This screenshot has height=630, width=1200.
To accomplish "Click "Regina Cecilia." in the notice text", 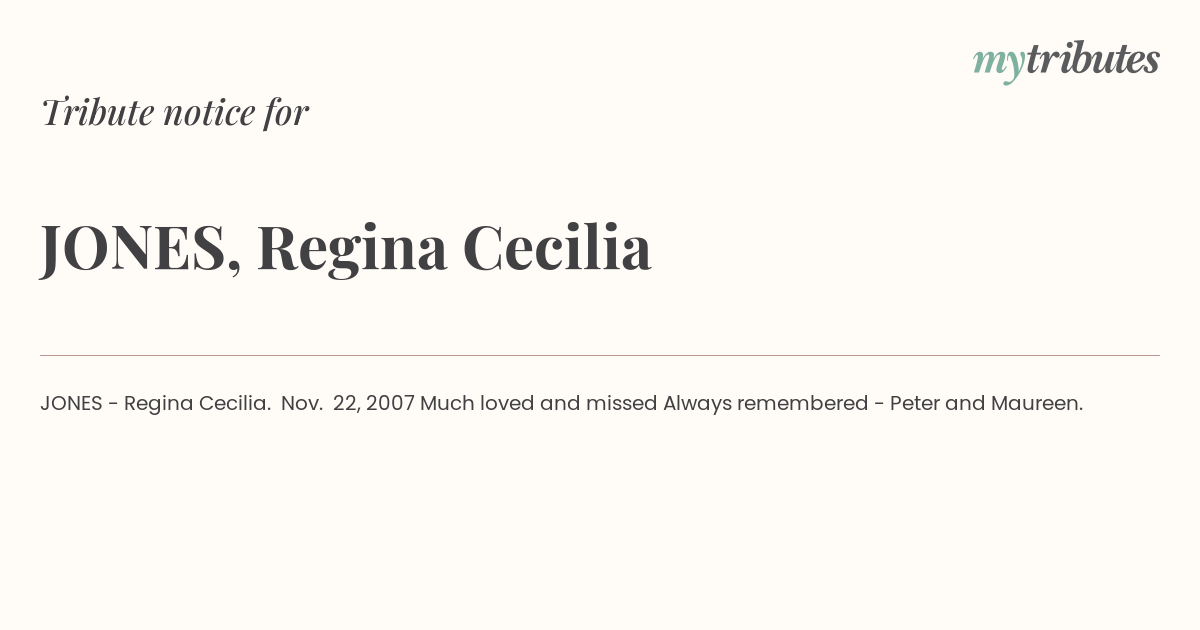I will click(197, 404).
